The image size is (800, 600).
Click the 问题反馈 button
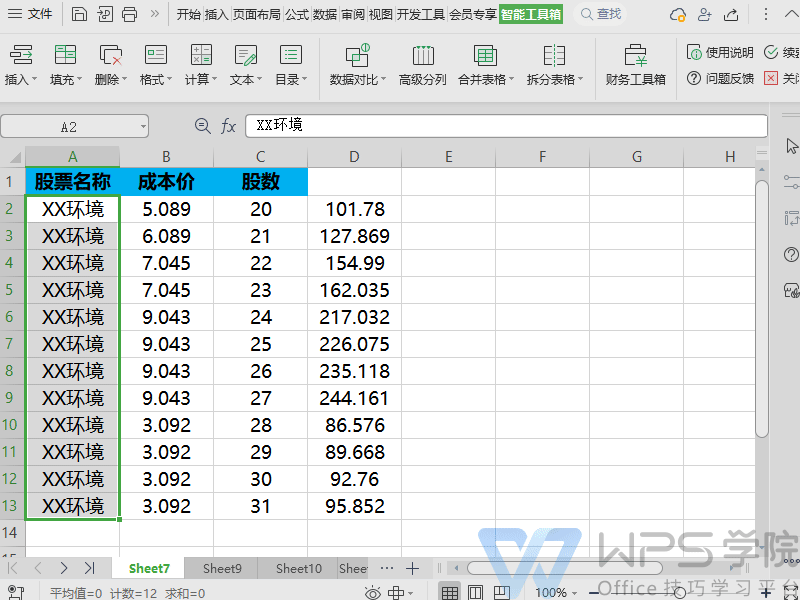click(x=720, y=78)
